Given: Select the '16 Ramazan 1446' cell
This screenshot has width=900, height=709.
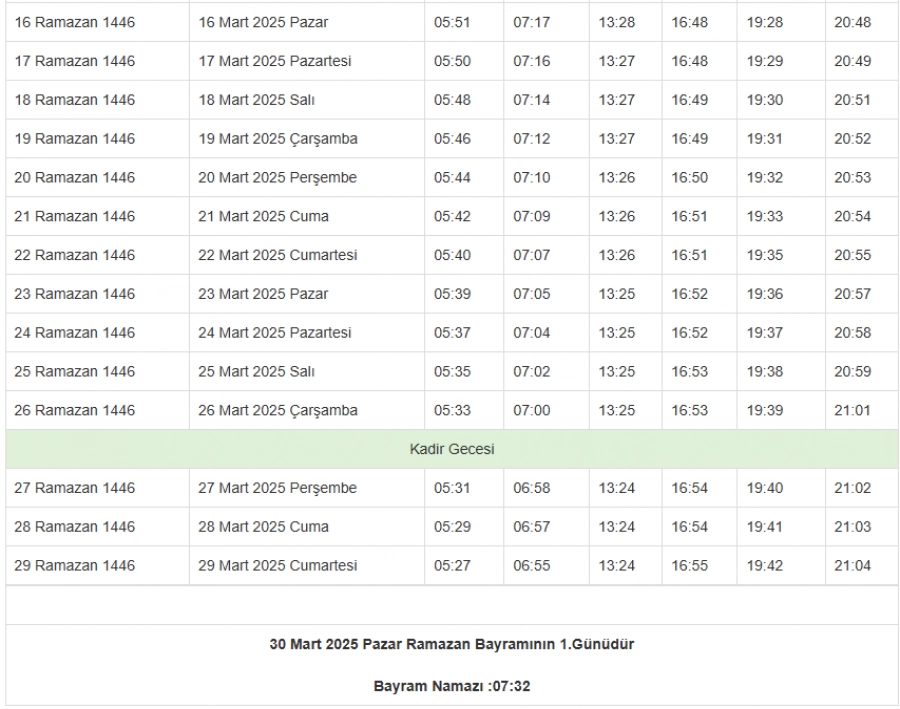Looking at the screenshot, I should (x=77, y=22).
